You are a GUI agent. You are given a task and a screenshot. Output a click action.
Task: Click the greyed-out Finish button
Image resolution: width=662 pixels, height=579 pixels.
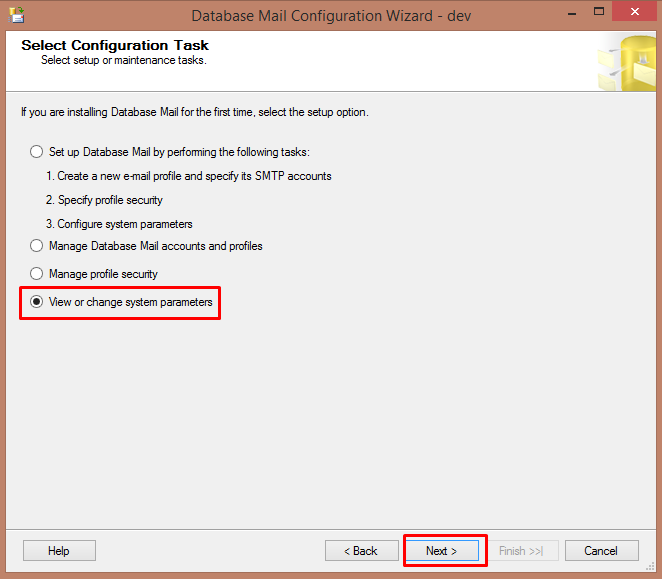tap(521, 551)
